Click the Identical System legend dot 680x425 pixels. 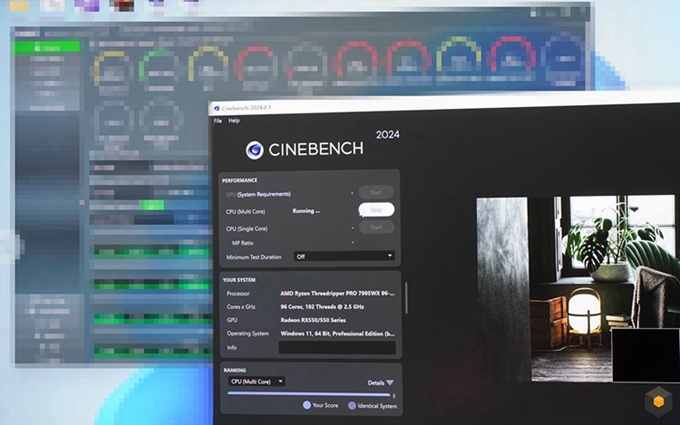tap(350, 406)
